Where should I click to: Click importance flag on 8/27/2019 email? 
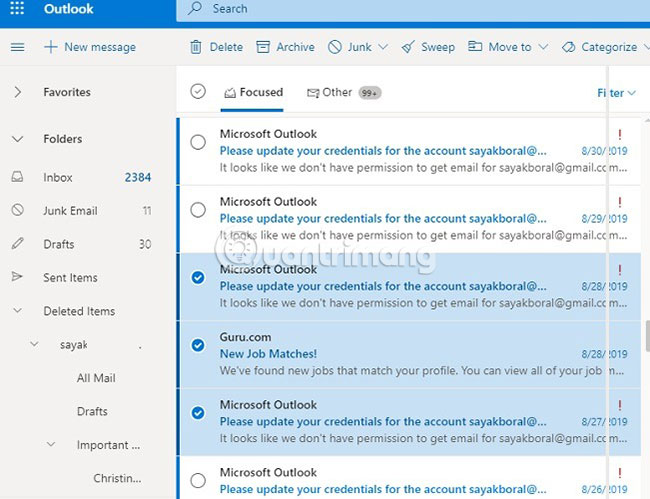click(620, 405)
